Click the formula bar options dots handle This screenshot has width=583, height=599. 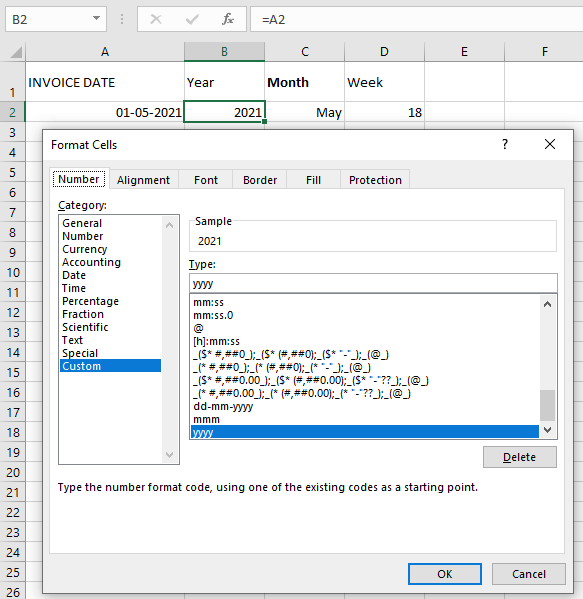(x=122, y=19)
